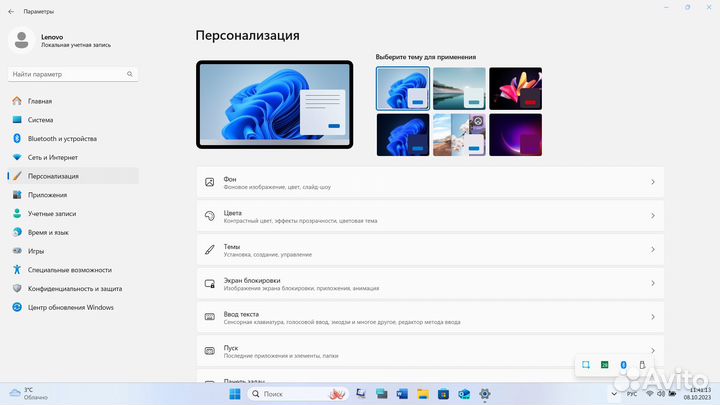Screen dimensions: 720x405
Task: Click the Bluetooth icon in the tray popup
Action: click(623, 365)
